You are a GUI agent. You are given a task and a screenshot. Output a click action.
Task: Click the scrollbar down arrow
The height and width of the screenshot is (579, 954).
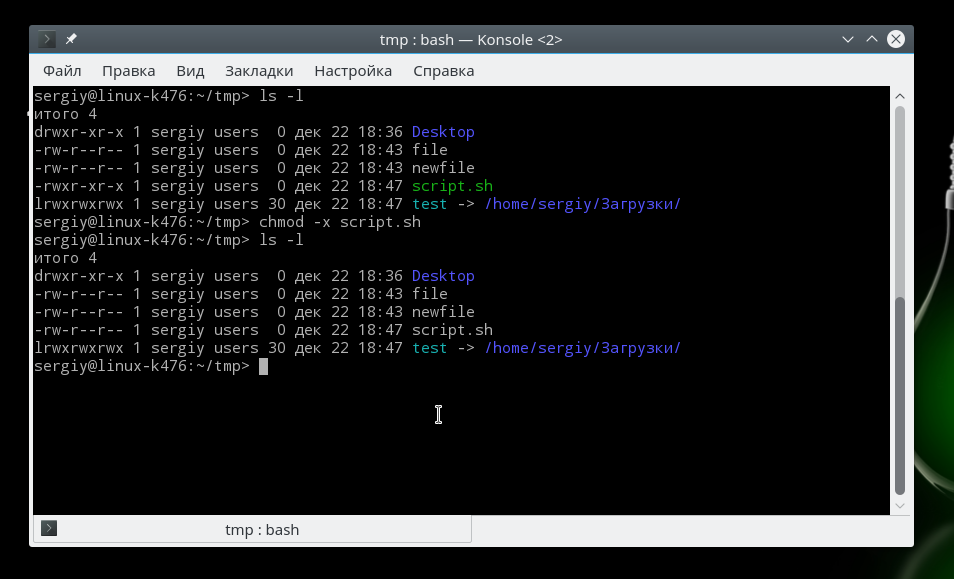click(x=900, y=506)
